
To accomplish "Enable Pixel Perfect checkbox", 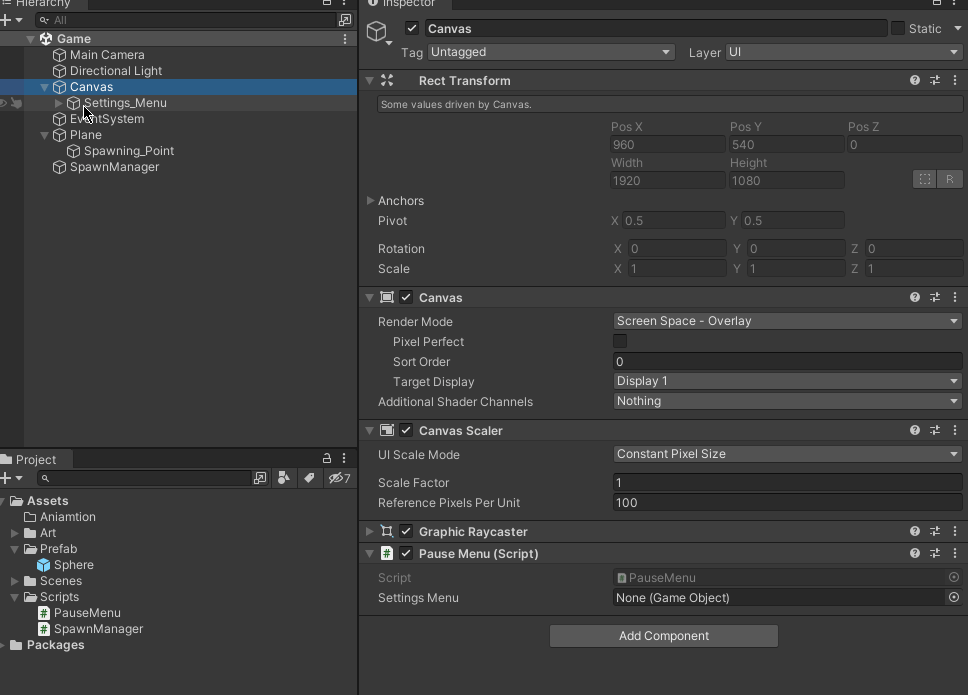I will [620, 341].
